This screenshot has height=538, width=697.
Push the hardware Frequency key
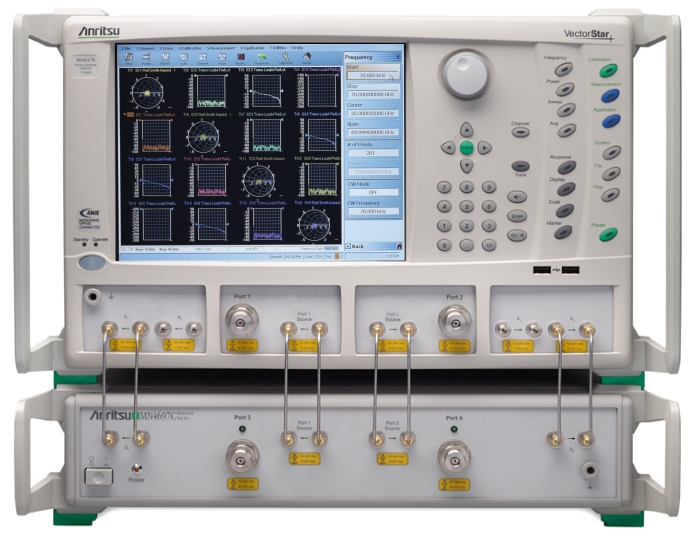[563, 69]
